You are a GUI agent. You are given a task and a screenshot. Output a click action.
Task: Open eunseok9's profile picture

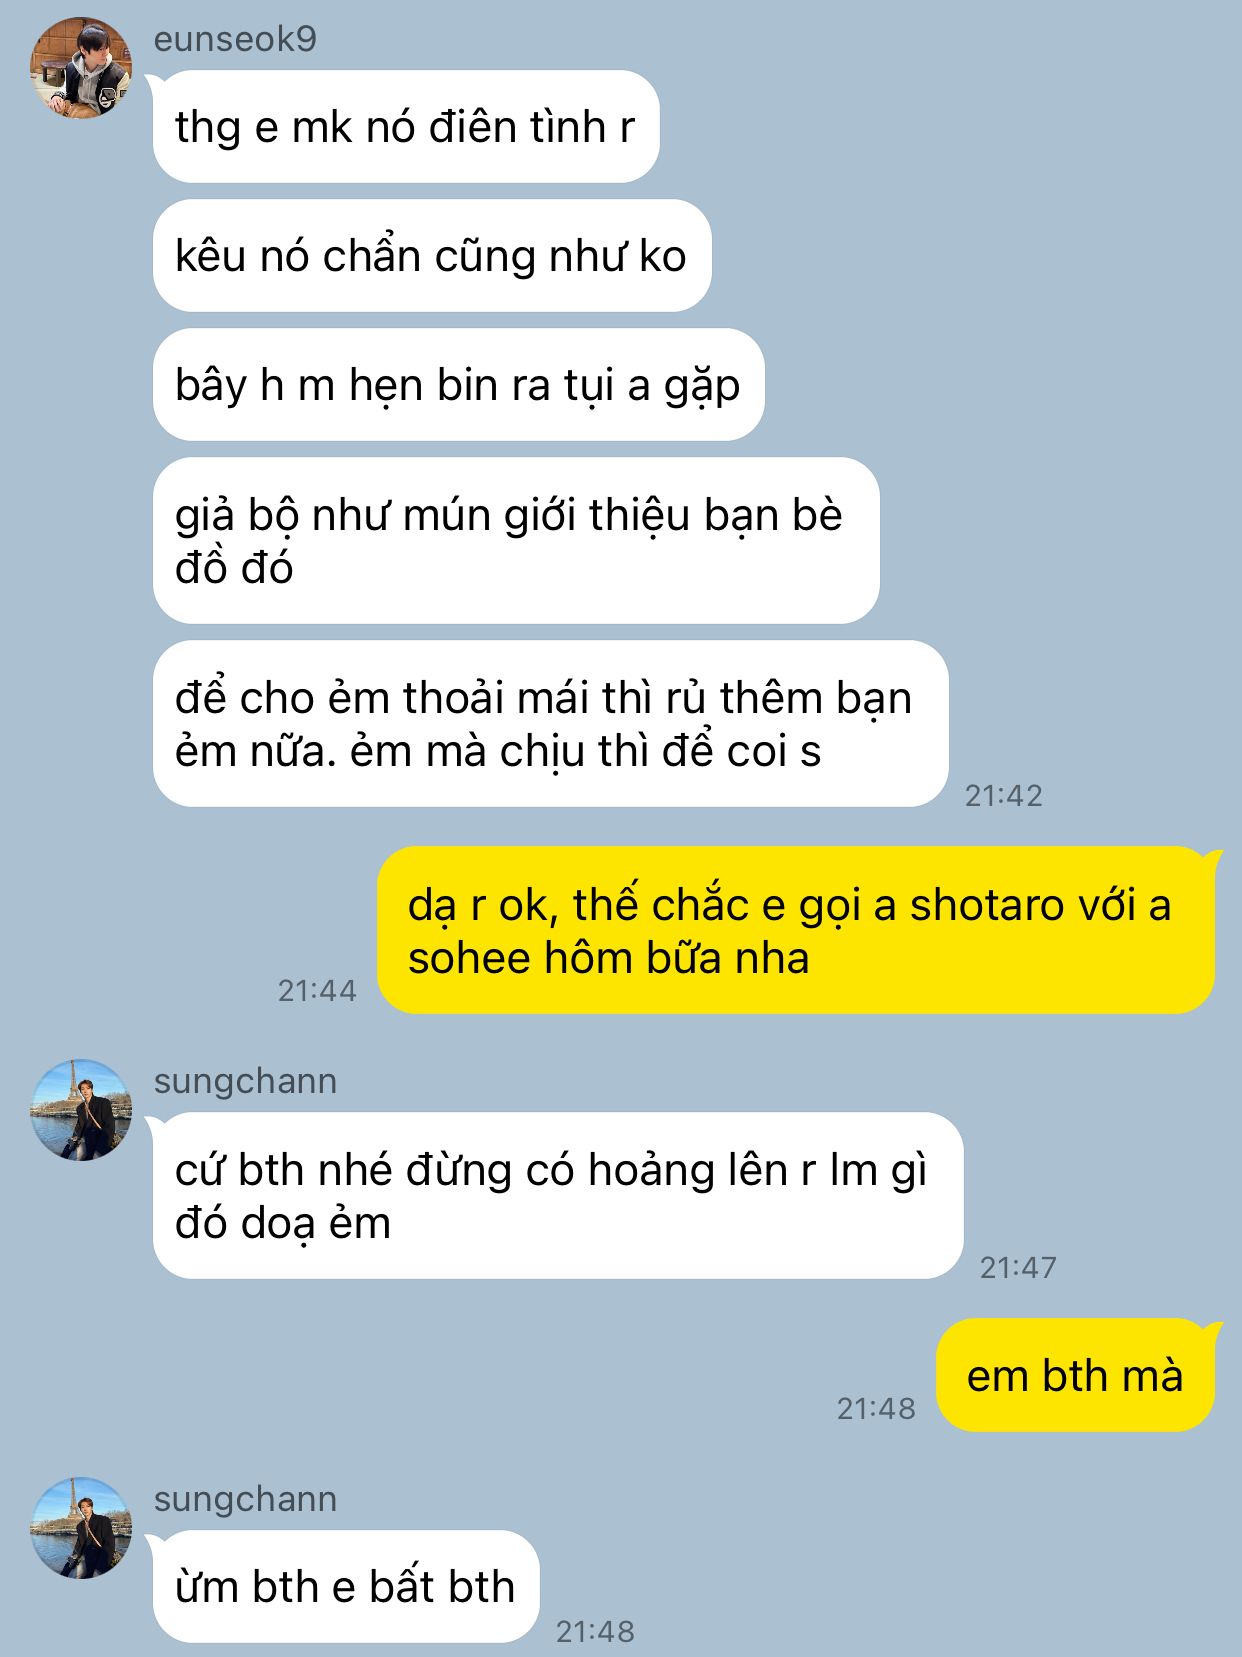pyautogui.click(x=82, y=68)
